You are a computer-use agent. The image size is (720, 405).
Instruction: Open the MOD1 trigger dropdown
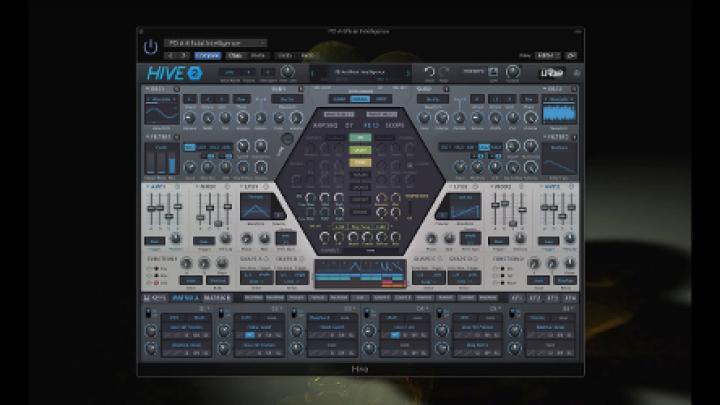click(204, 241)
